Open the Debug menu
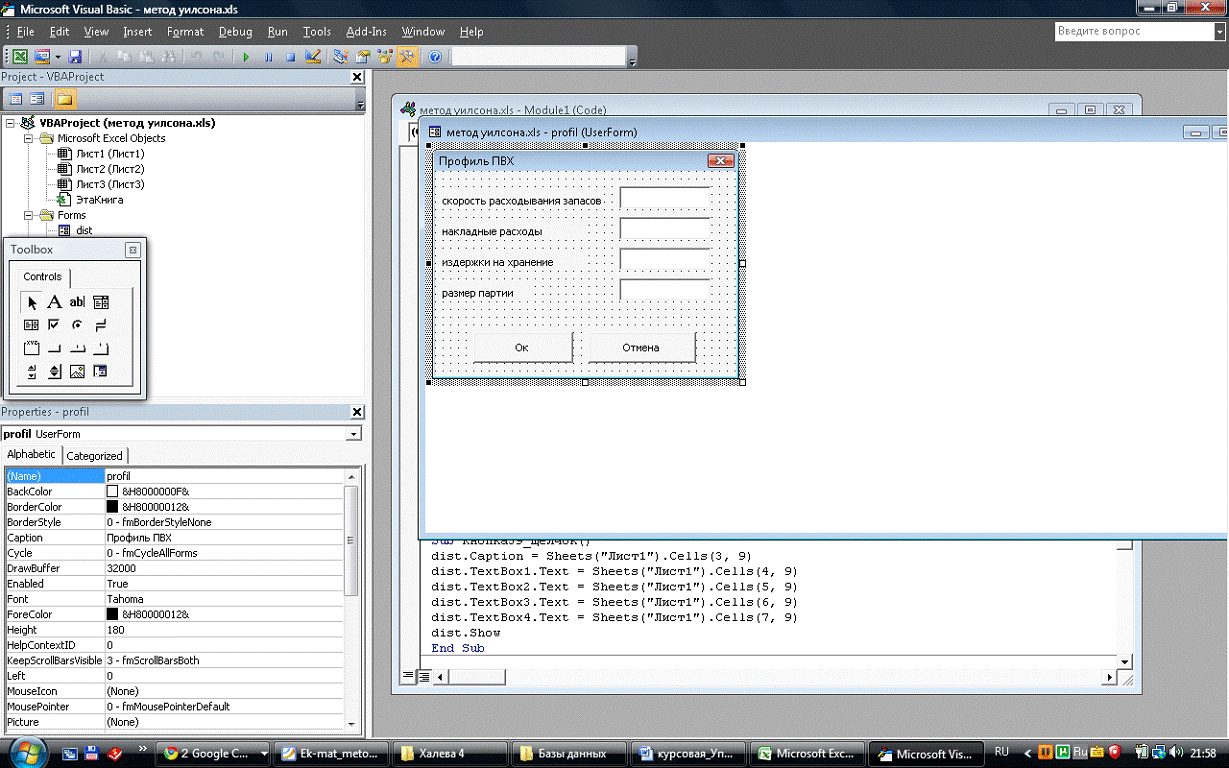The width and height of the screenshot is (1229, 768). (x=235, y=32)
